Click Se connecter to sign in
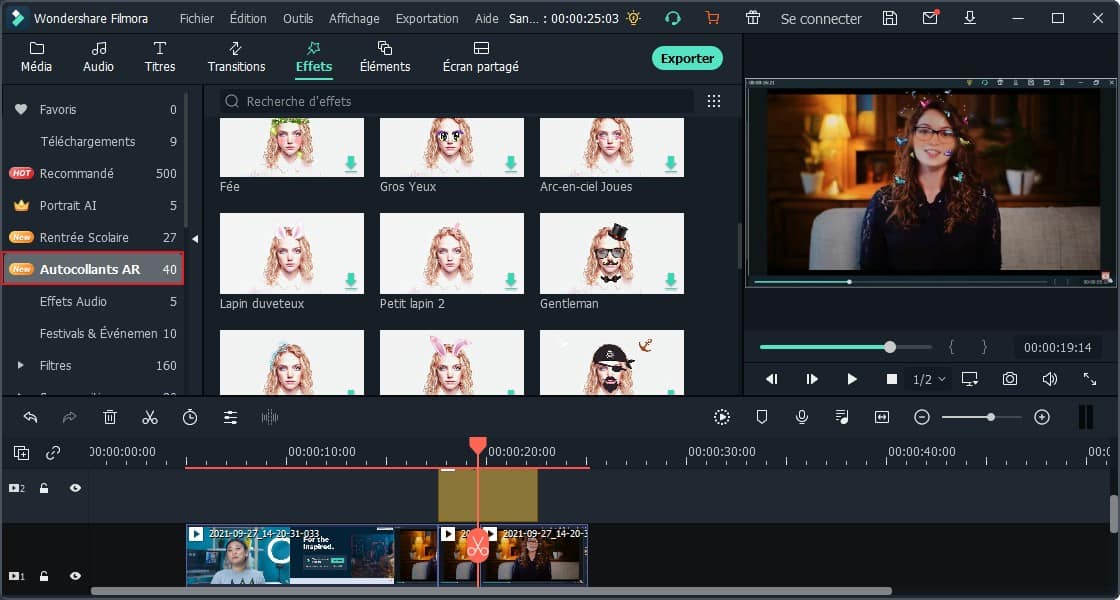1120x600 pixels. tap(820, 18)
